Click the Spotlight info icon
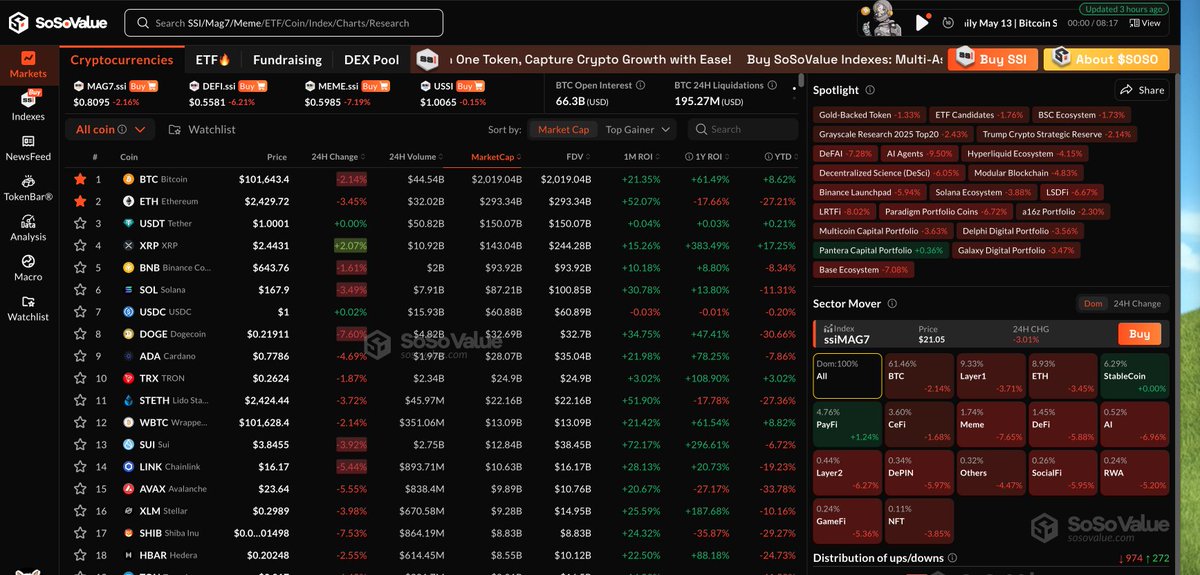1200x575 pixels. click(870, 90)
